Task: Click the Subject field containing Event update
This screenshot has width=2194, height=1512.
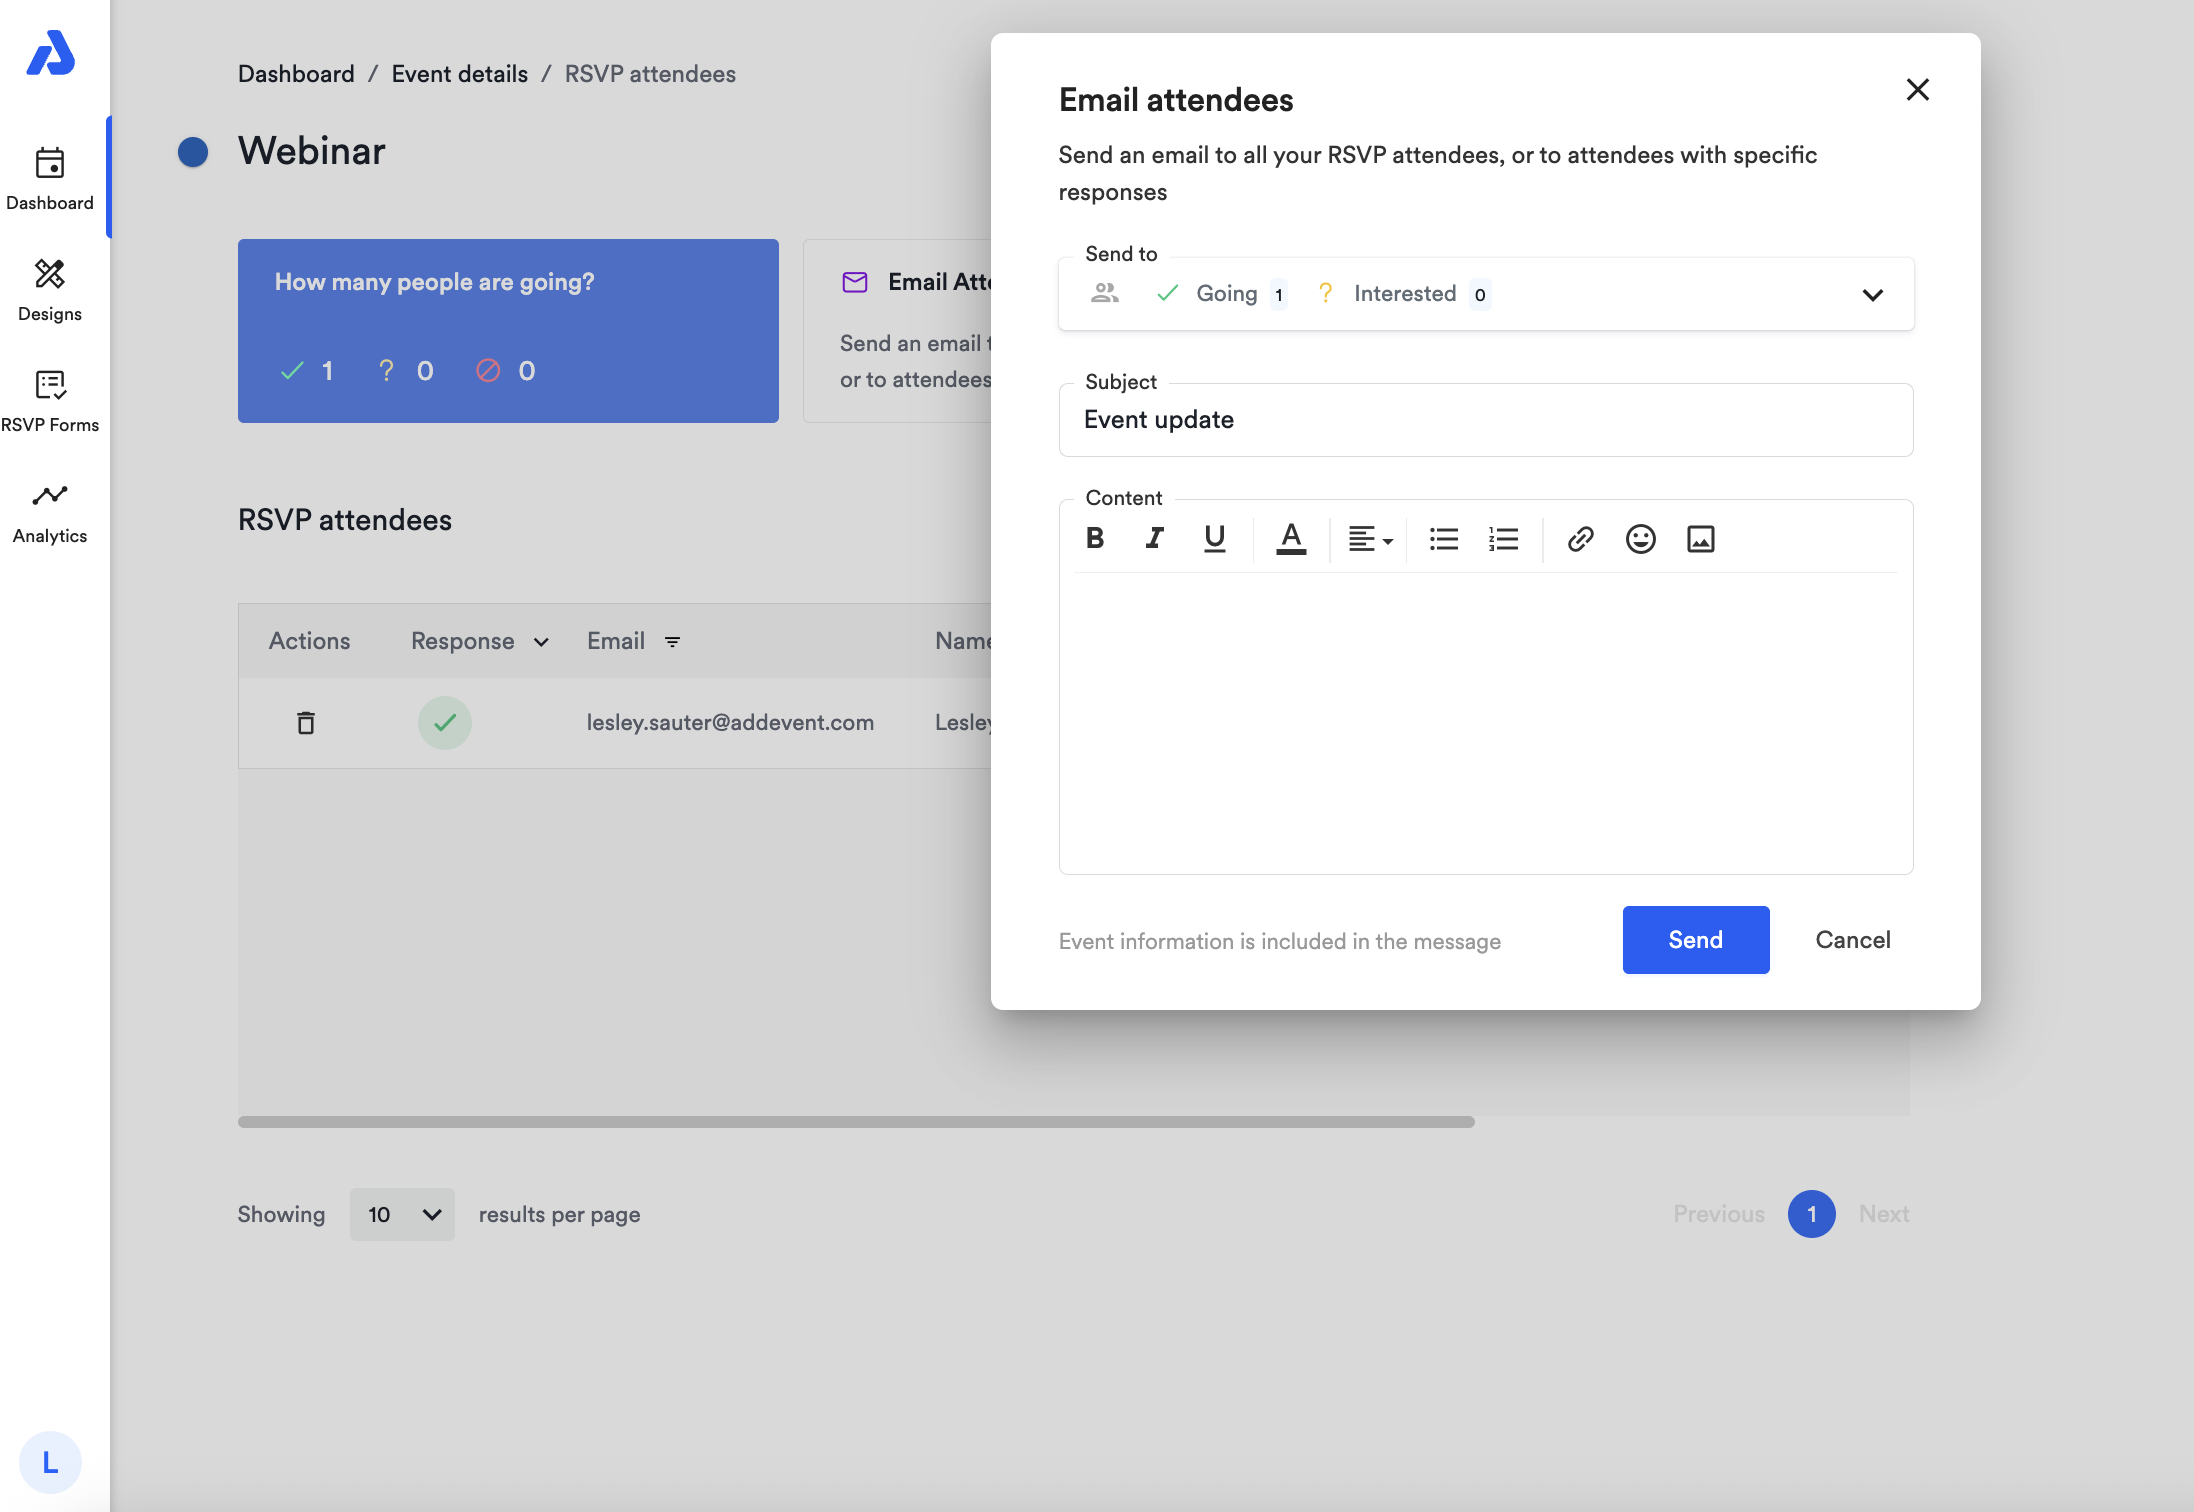Action: point(1485,420)
